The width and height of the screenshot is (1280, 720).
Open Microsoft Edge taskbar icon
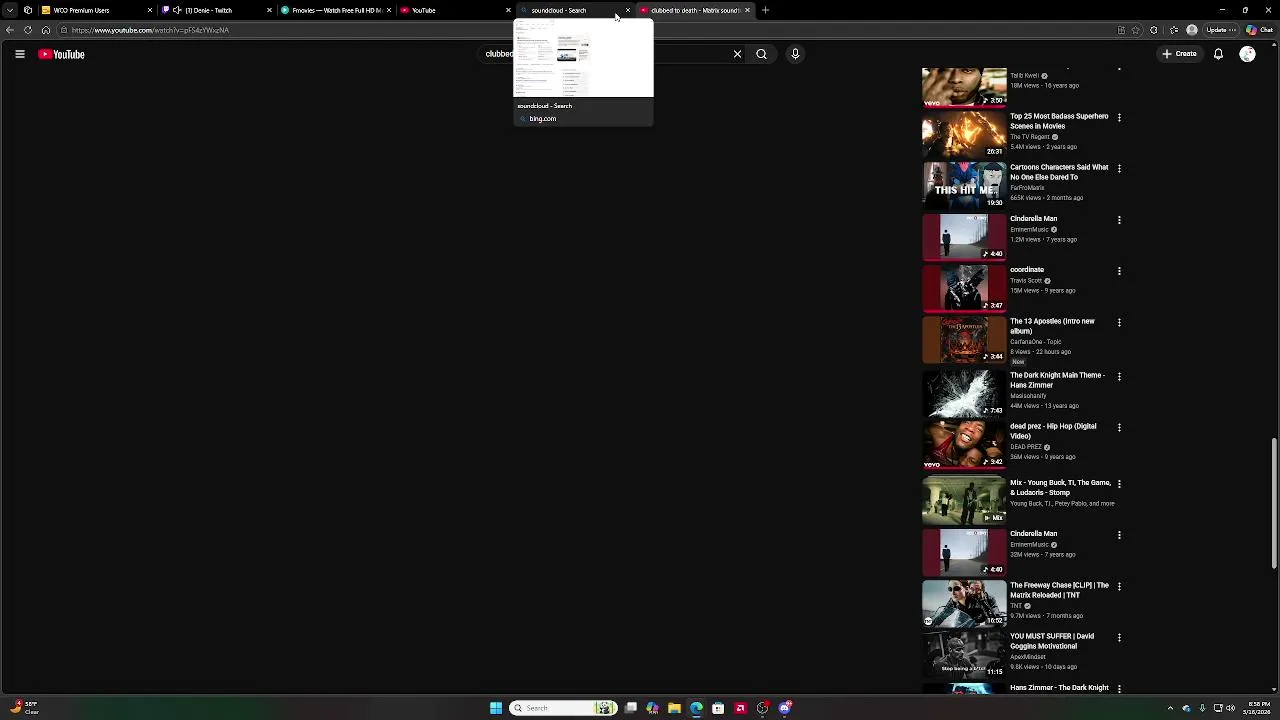click(696, 708)
